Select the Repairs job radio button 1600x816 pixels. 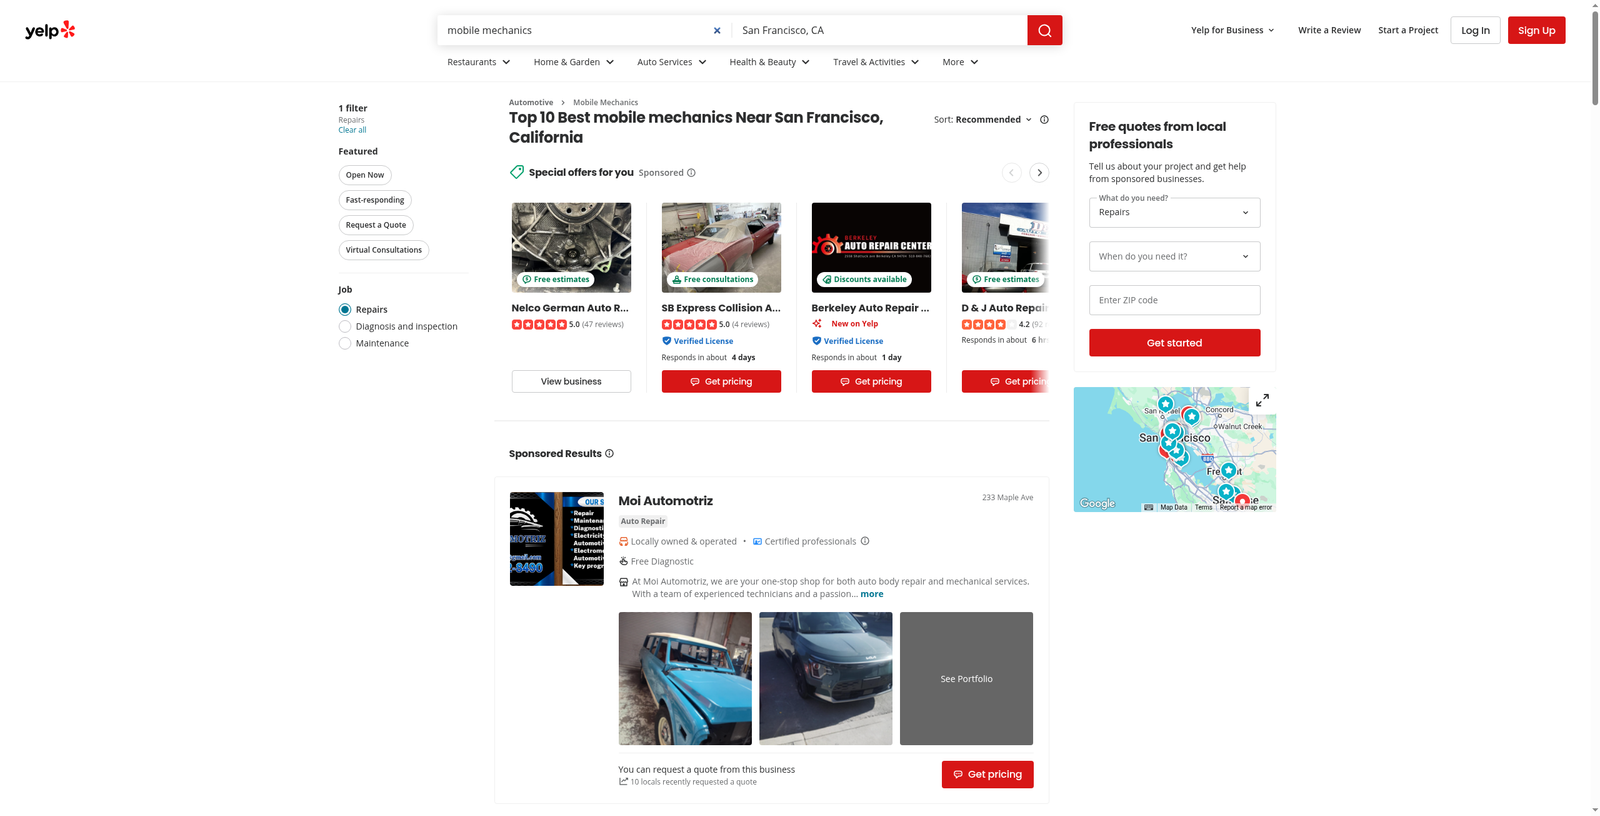(345, 309)
